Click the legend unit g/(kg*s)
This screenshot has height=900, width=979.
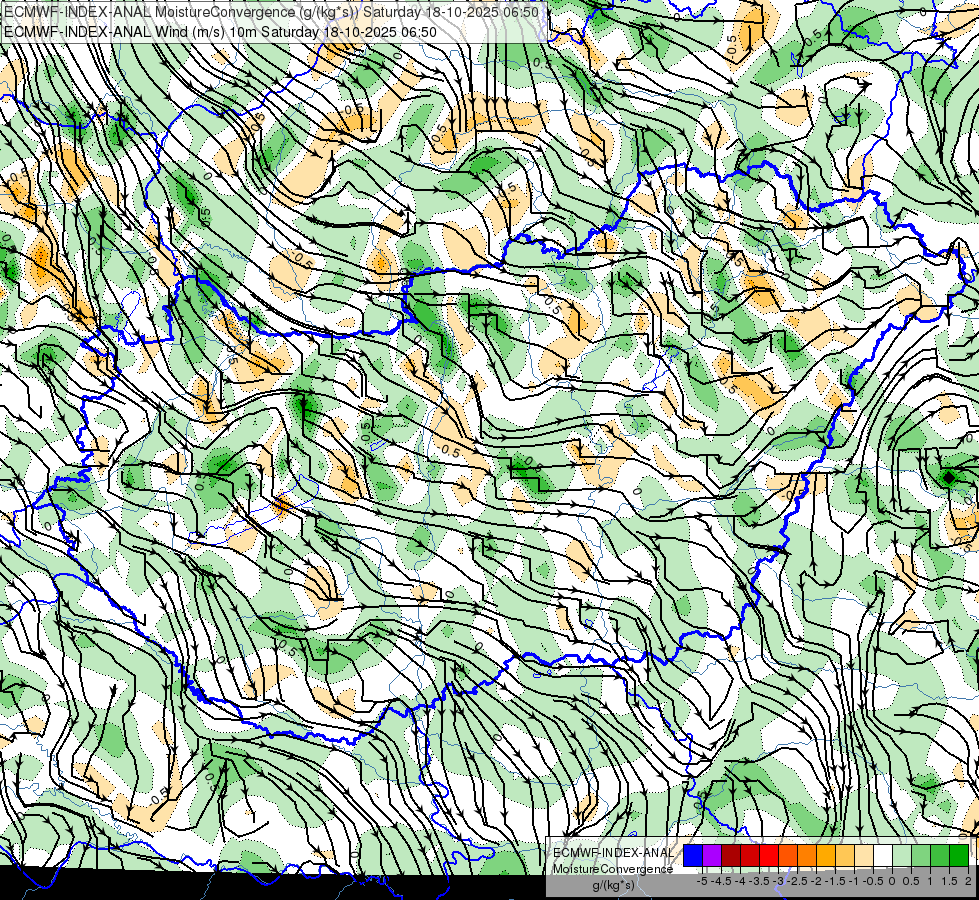pyautogui.click(x=614, y=885)
